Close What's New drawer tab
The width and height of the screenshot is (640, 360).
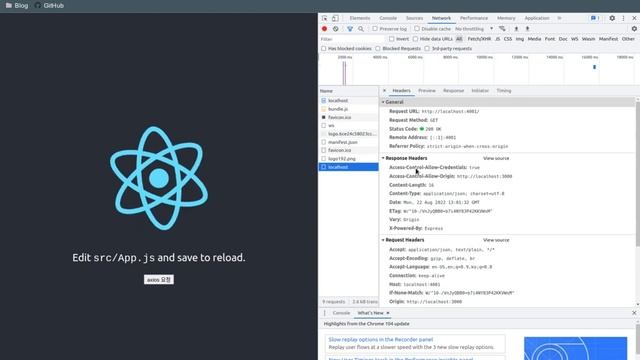(388, 313)
